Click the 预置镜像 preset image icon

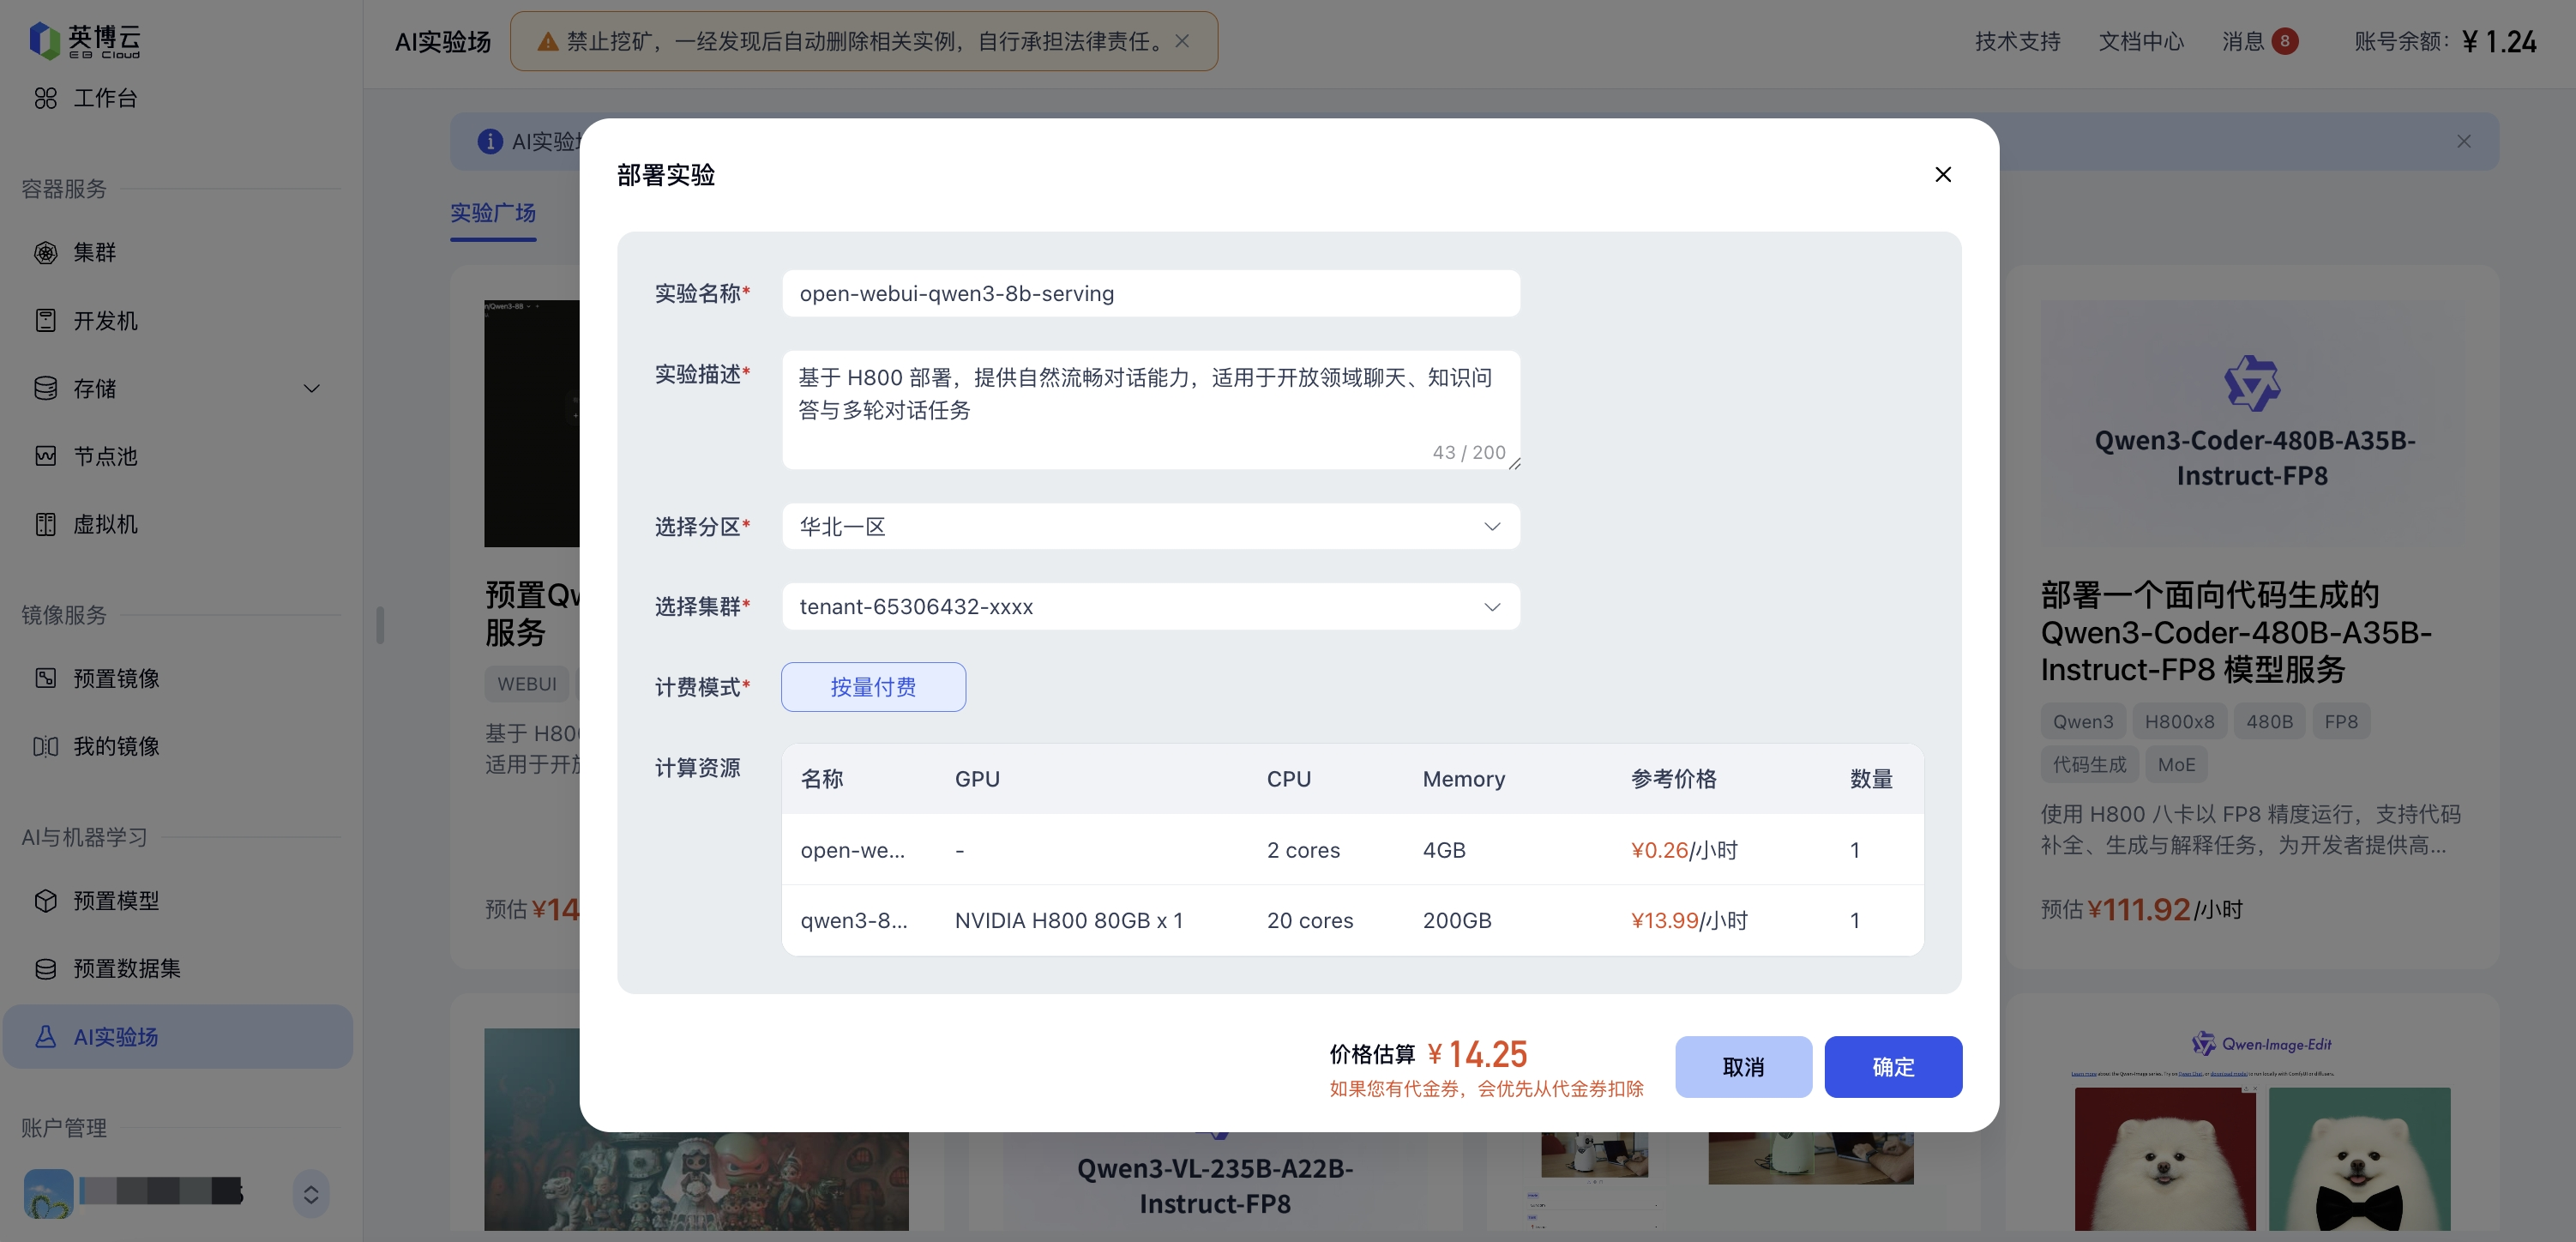45,678
